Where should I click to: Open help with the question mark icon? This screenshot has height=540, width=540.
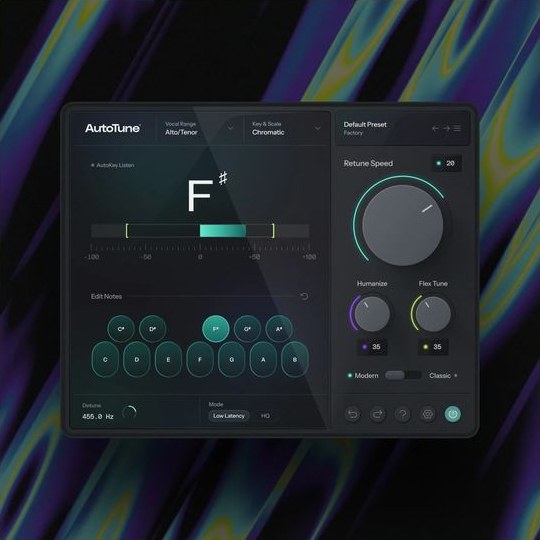(403, 414)
